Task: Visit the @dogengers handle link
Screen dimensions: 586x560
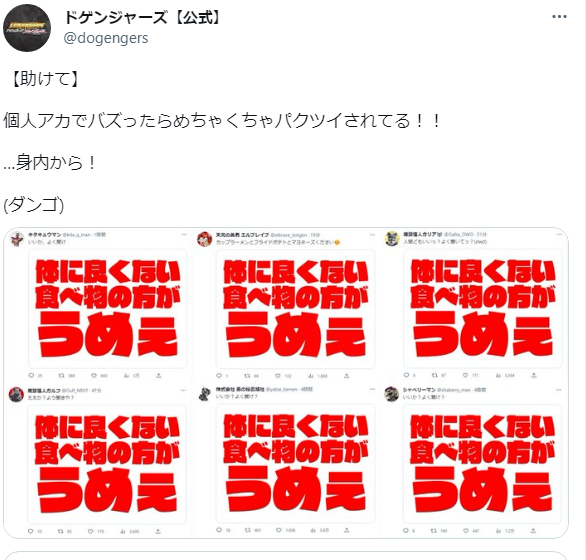Action: click(x=106, y=38)
